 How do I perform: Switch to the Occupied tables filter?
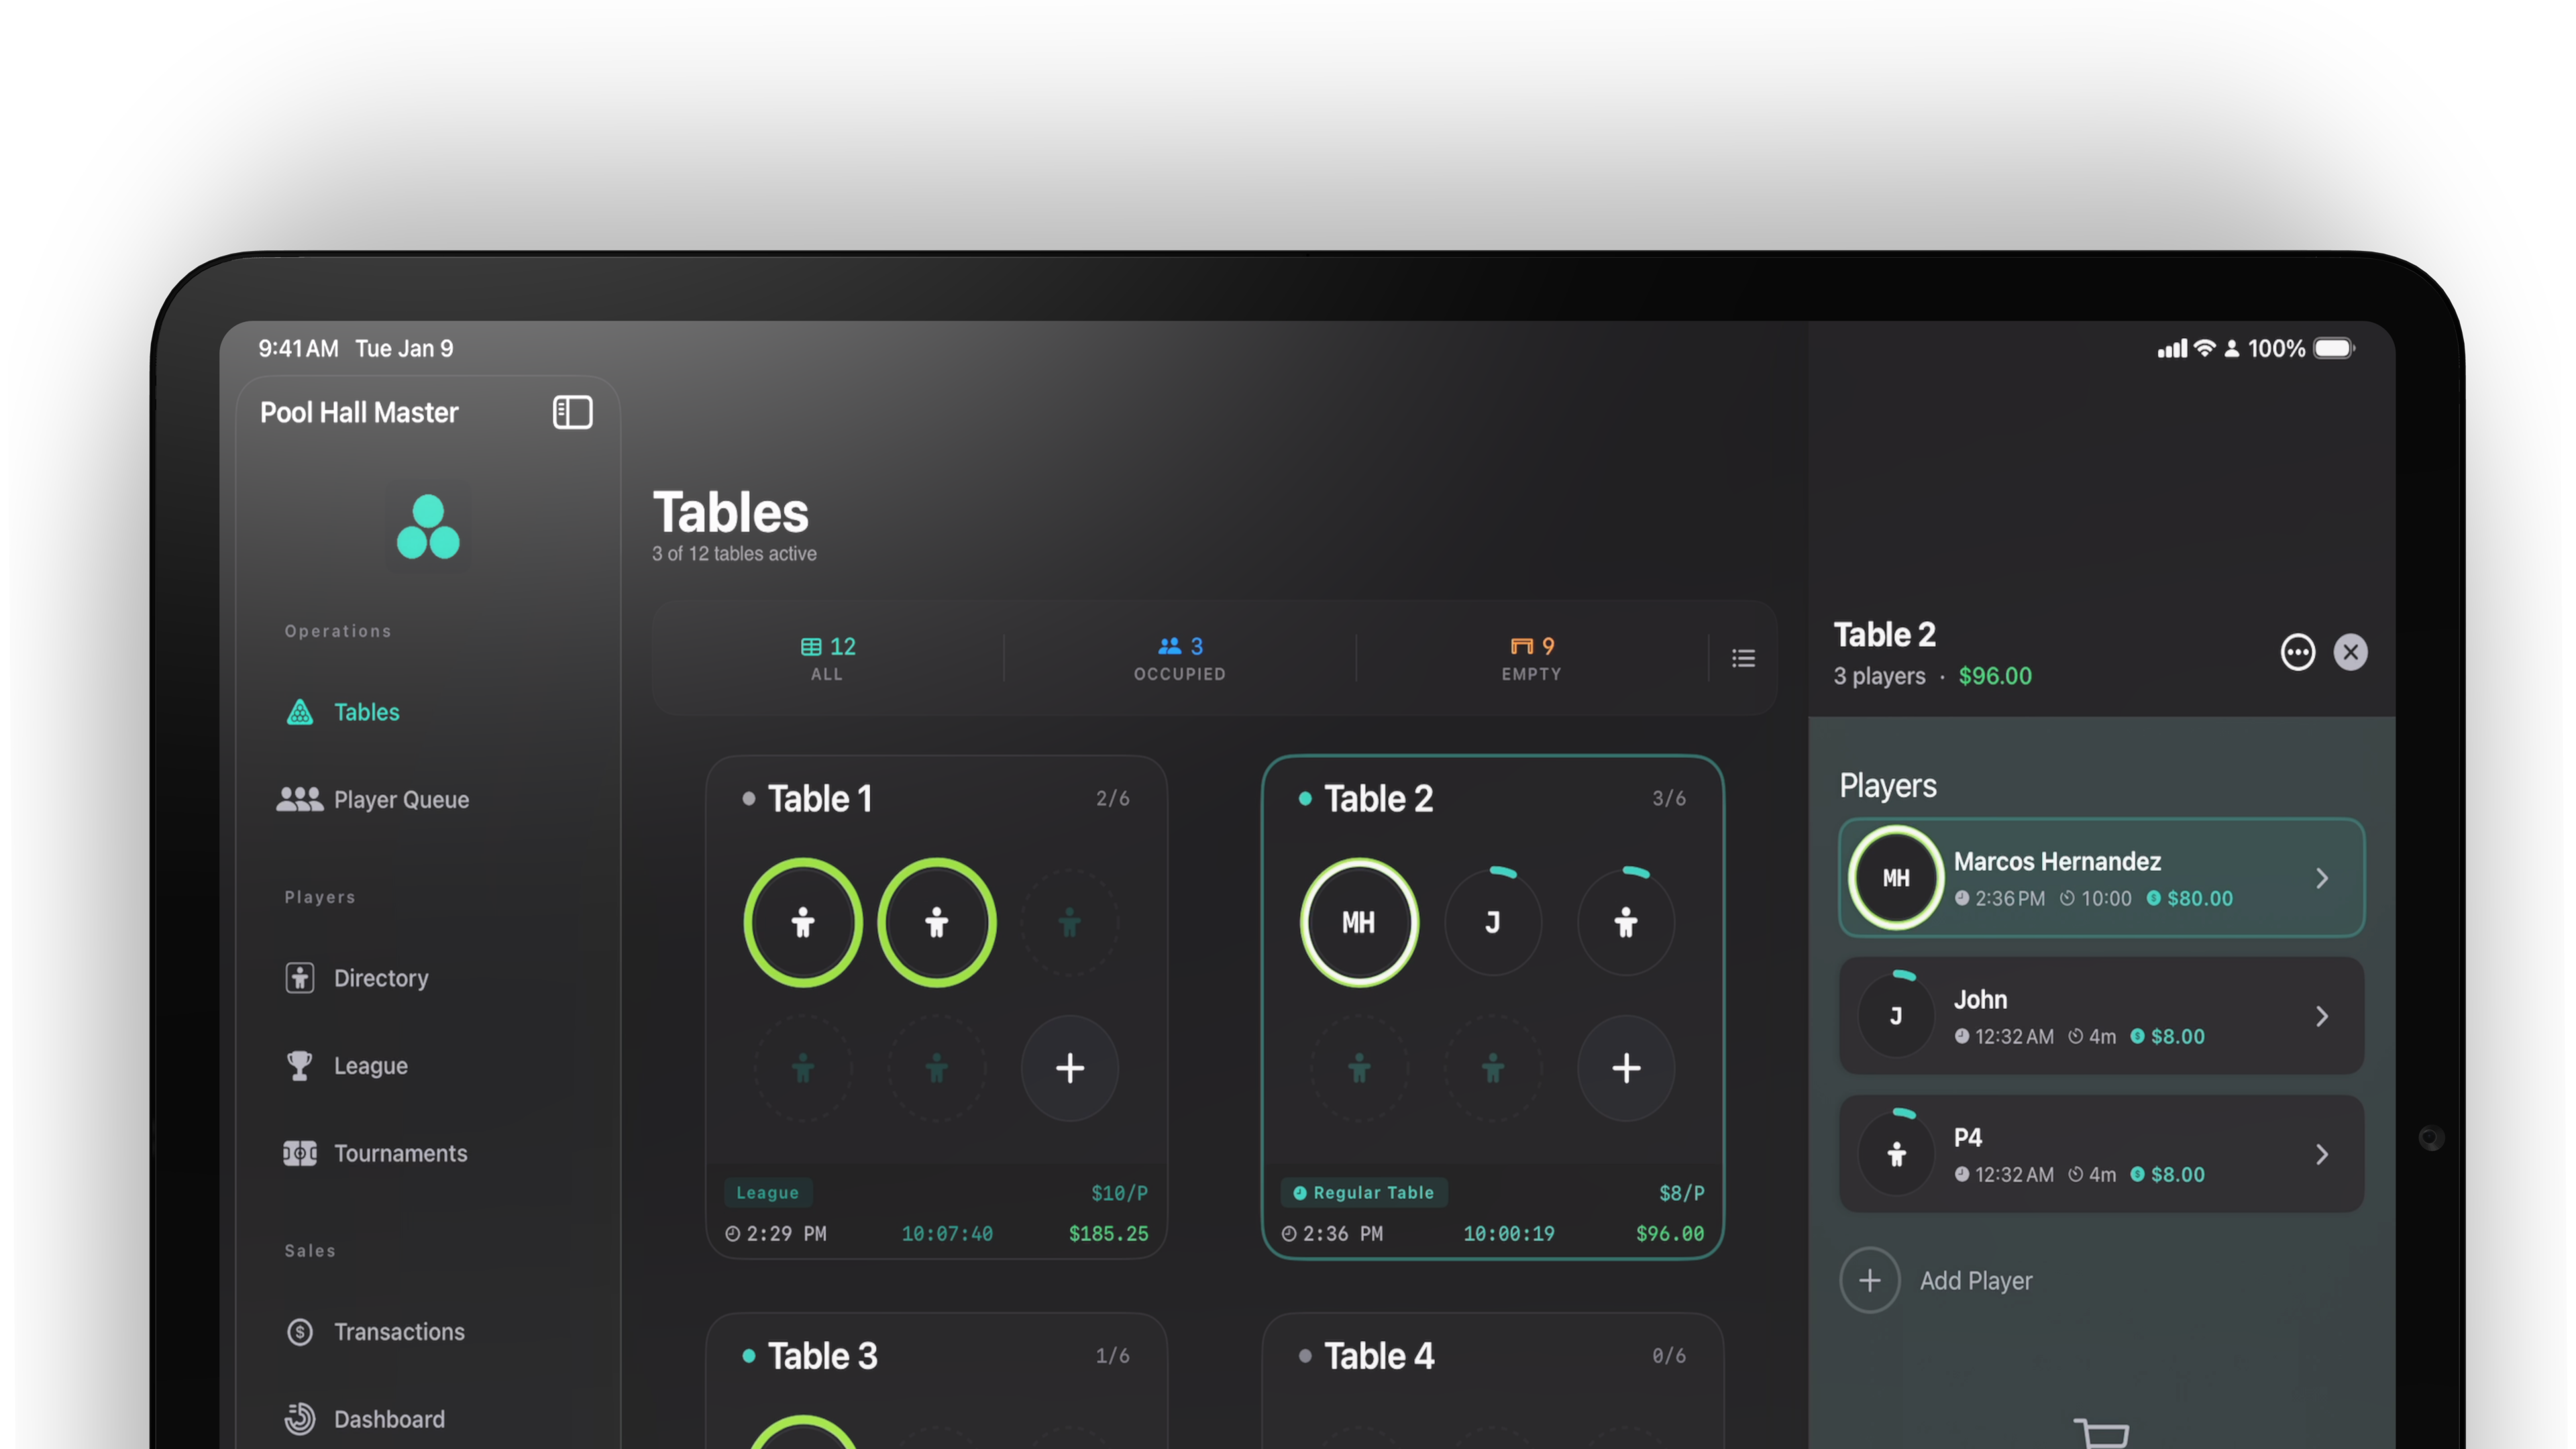point(1180,657)
